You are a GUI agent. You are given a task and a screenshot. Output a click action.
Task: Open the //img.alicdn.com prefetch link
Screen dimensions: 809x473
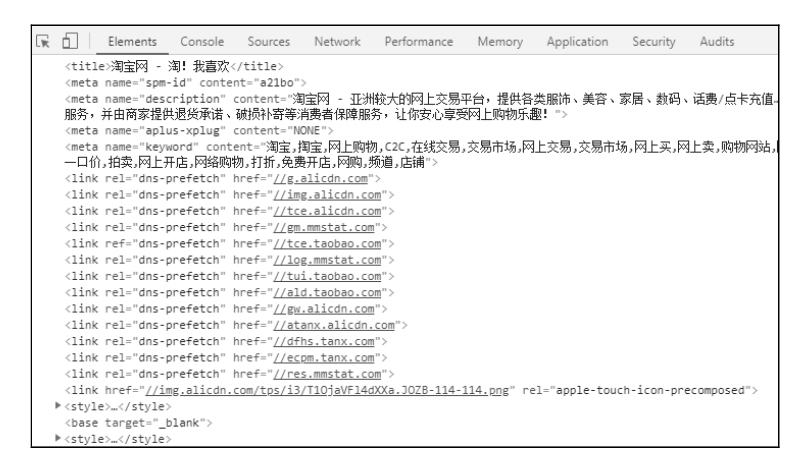327,195
